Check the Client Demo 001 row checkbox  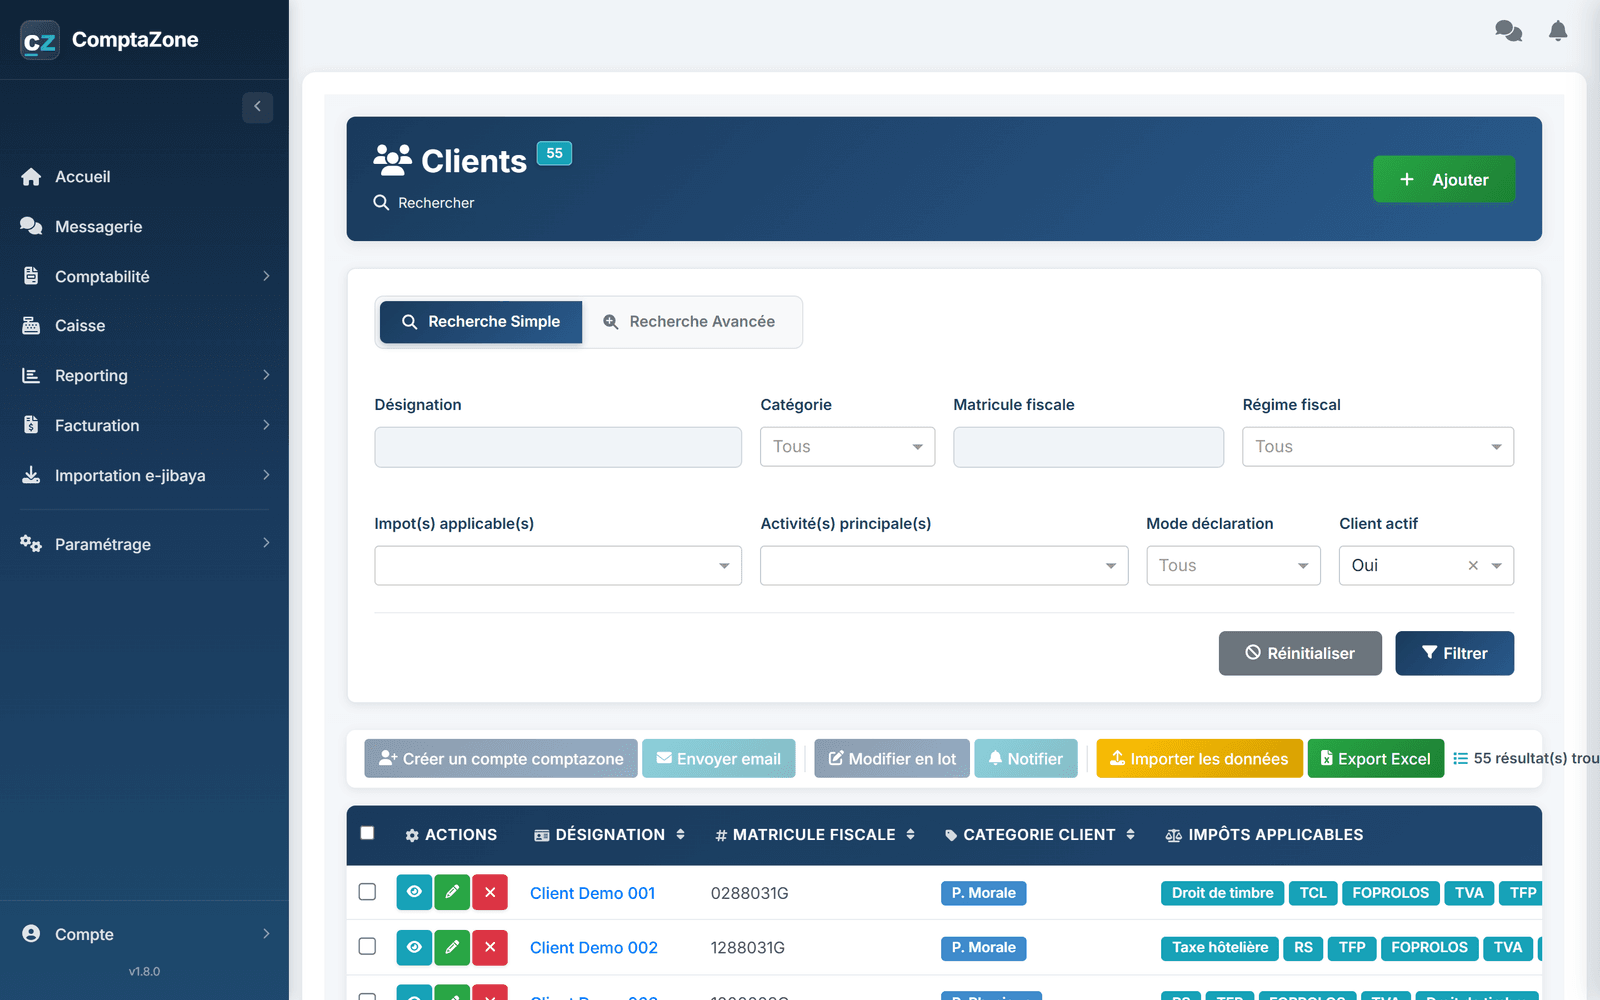[x=367, y=891]
